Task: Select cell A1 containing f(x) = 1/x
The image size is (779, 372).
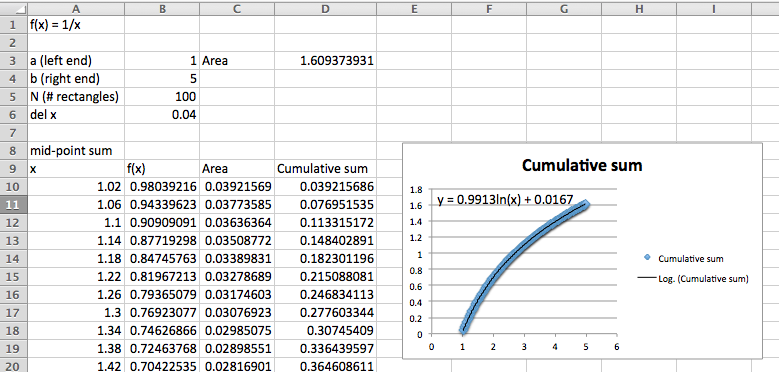Action: point(76,25)
